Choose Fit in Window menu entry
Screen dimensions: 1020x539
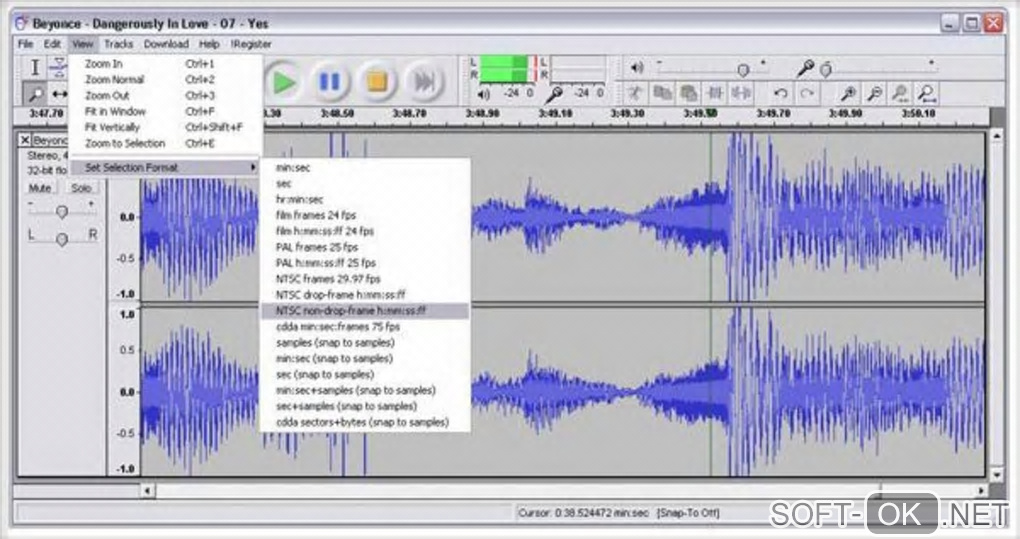pyautogui.click(x=165, y=111)
